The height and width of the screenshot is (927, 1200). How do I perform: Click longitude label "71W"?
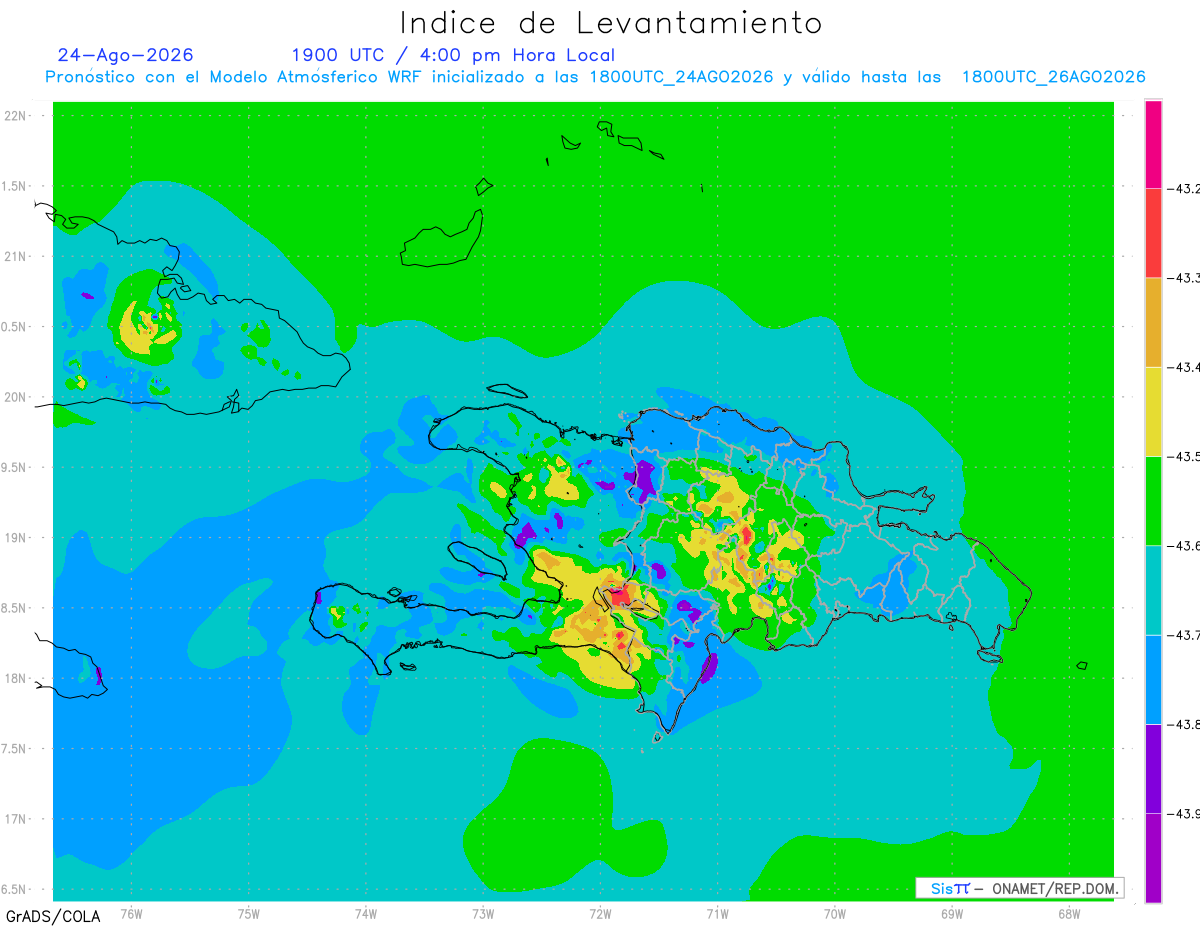click(x=717, y=914)
